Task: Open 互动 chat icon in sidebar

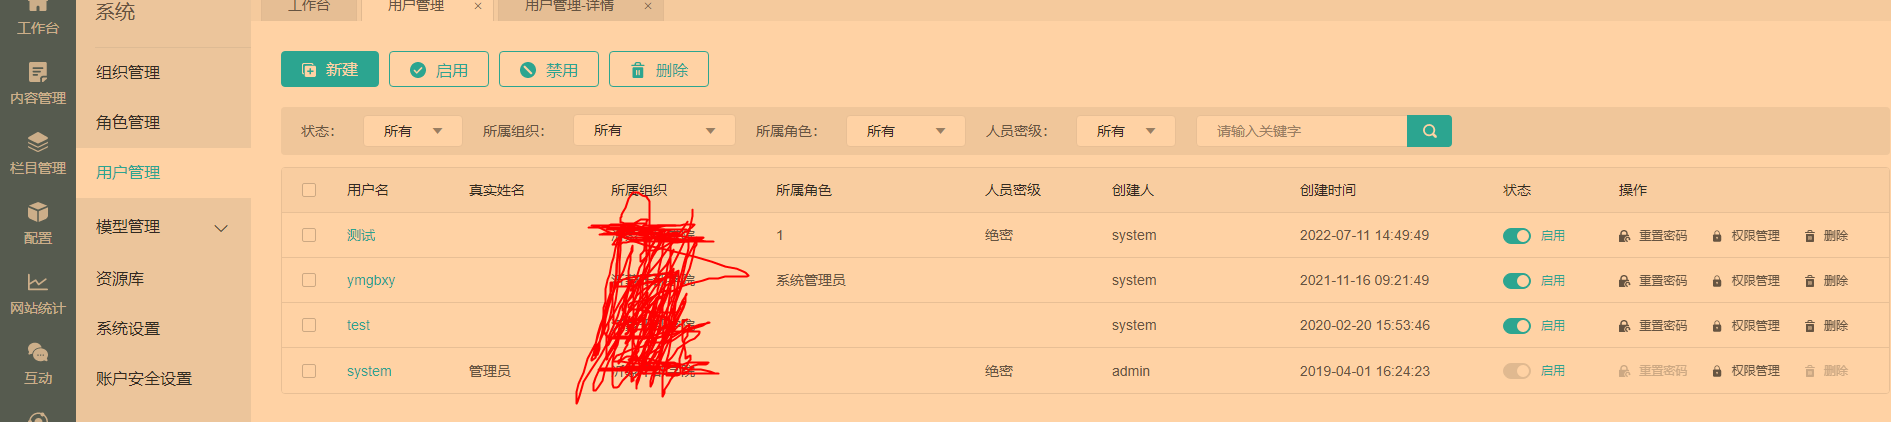Action: 38,363
